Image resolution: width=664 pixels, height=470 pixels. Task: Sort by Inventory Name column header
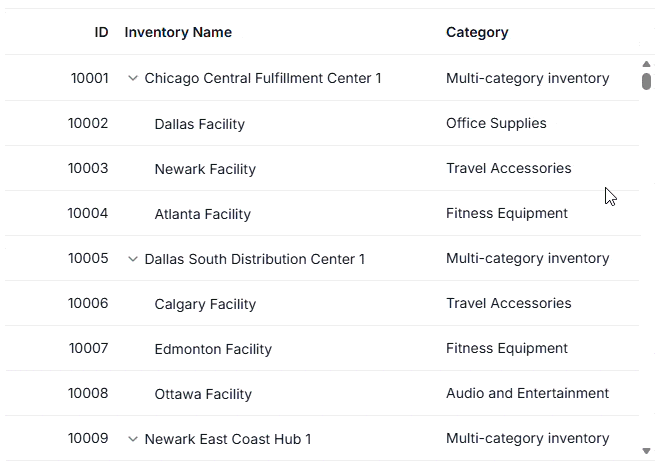(x=178, y=32)
